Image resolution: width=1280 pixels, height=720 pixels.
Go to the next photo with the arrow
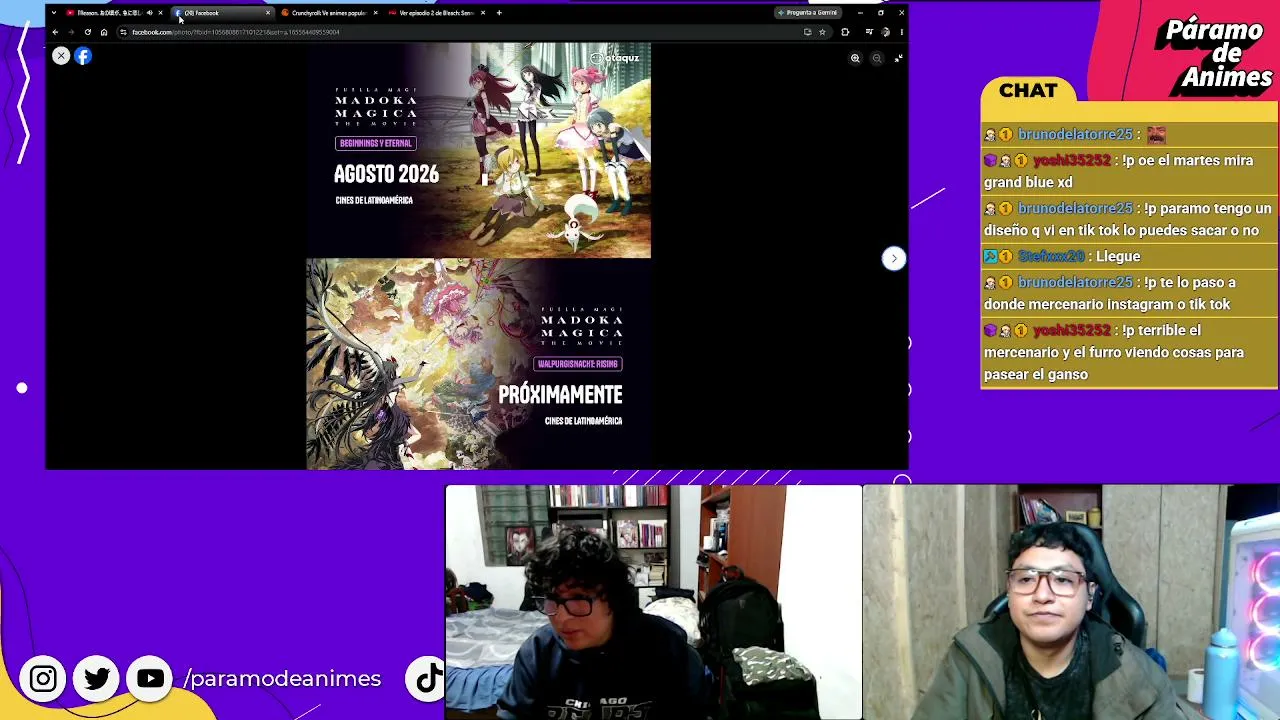[x=894, y=258]
